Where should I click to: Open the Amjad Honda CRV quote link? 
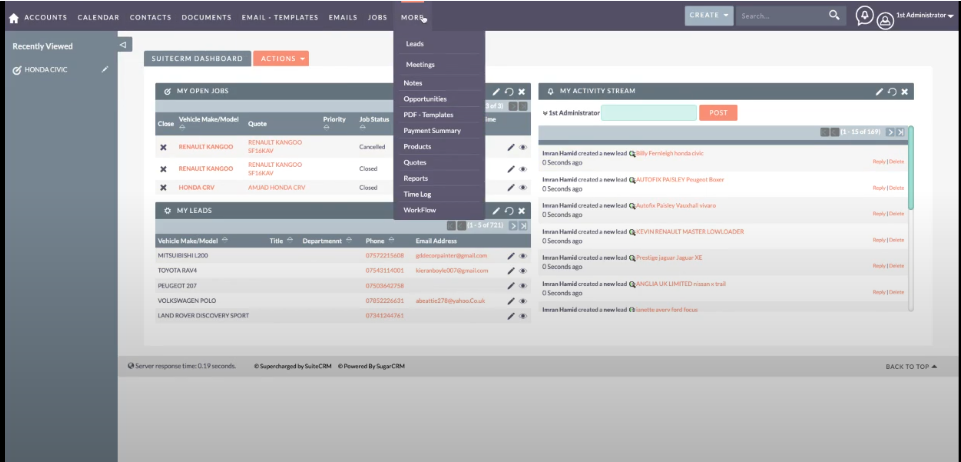tap(276, 187)
